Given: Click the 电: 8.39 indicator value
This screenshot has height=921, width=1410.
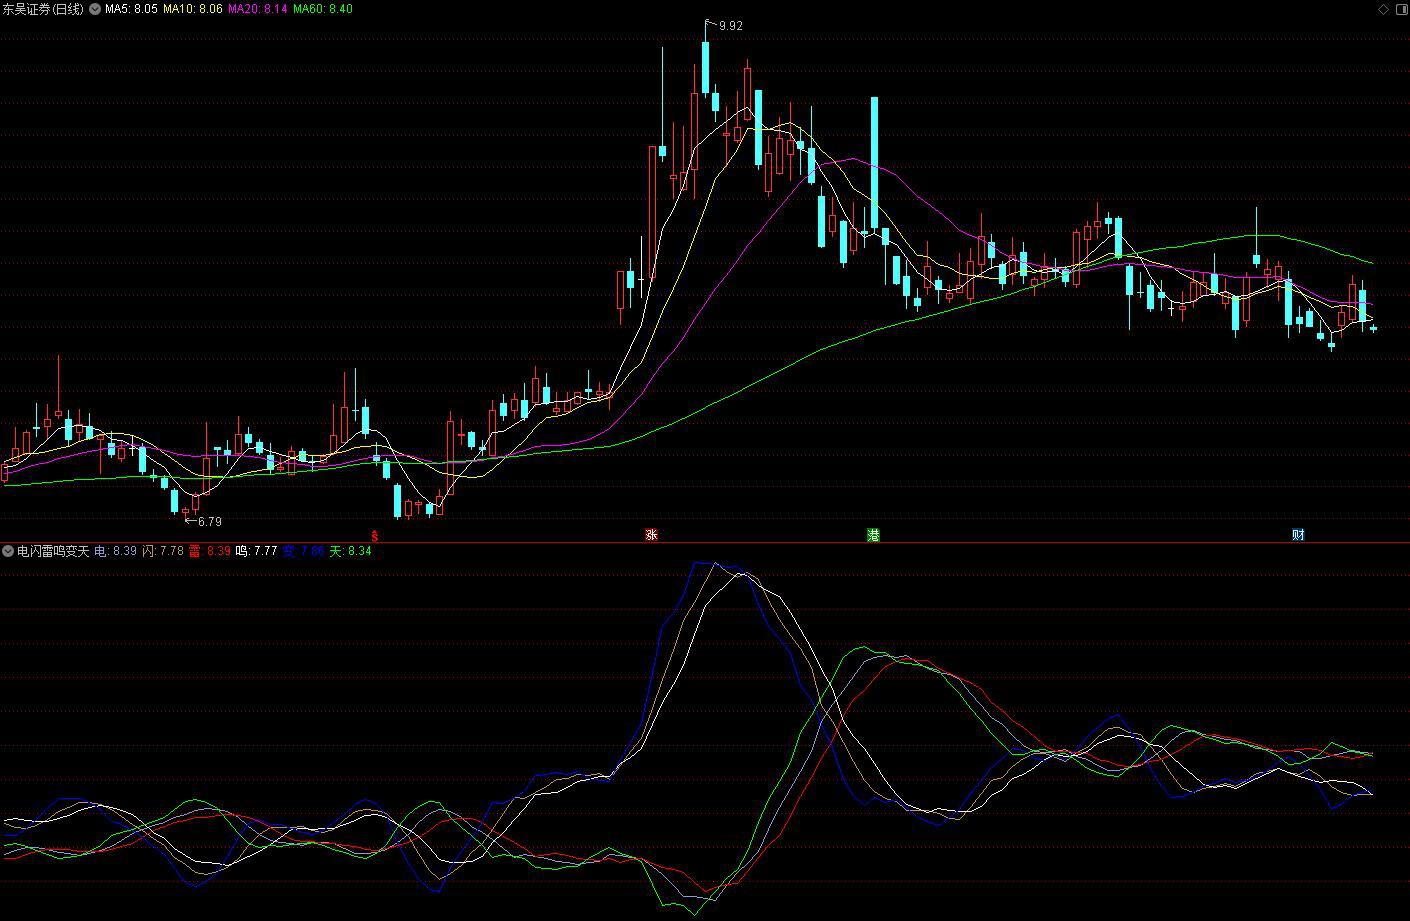Looking at the screenshot, I should point(115,551).
